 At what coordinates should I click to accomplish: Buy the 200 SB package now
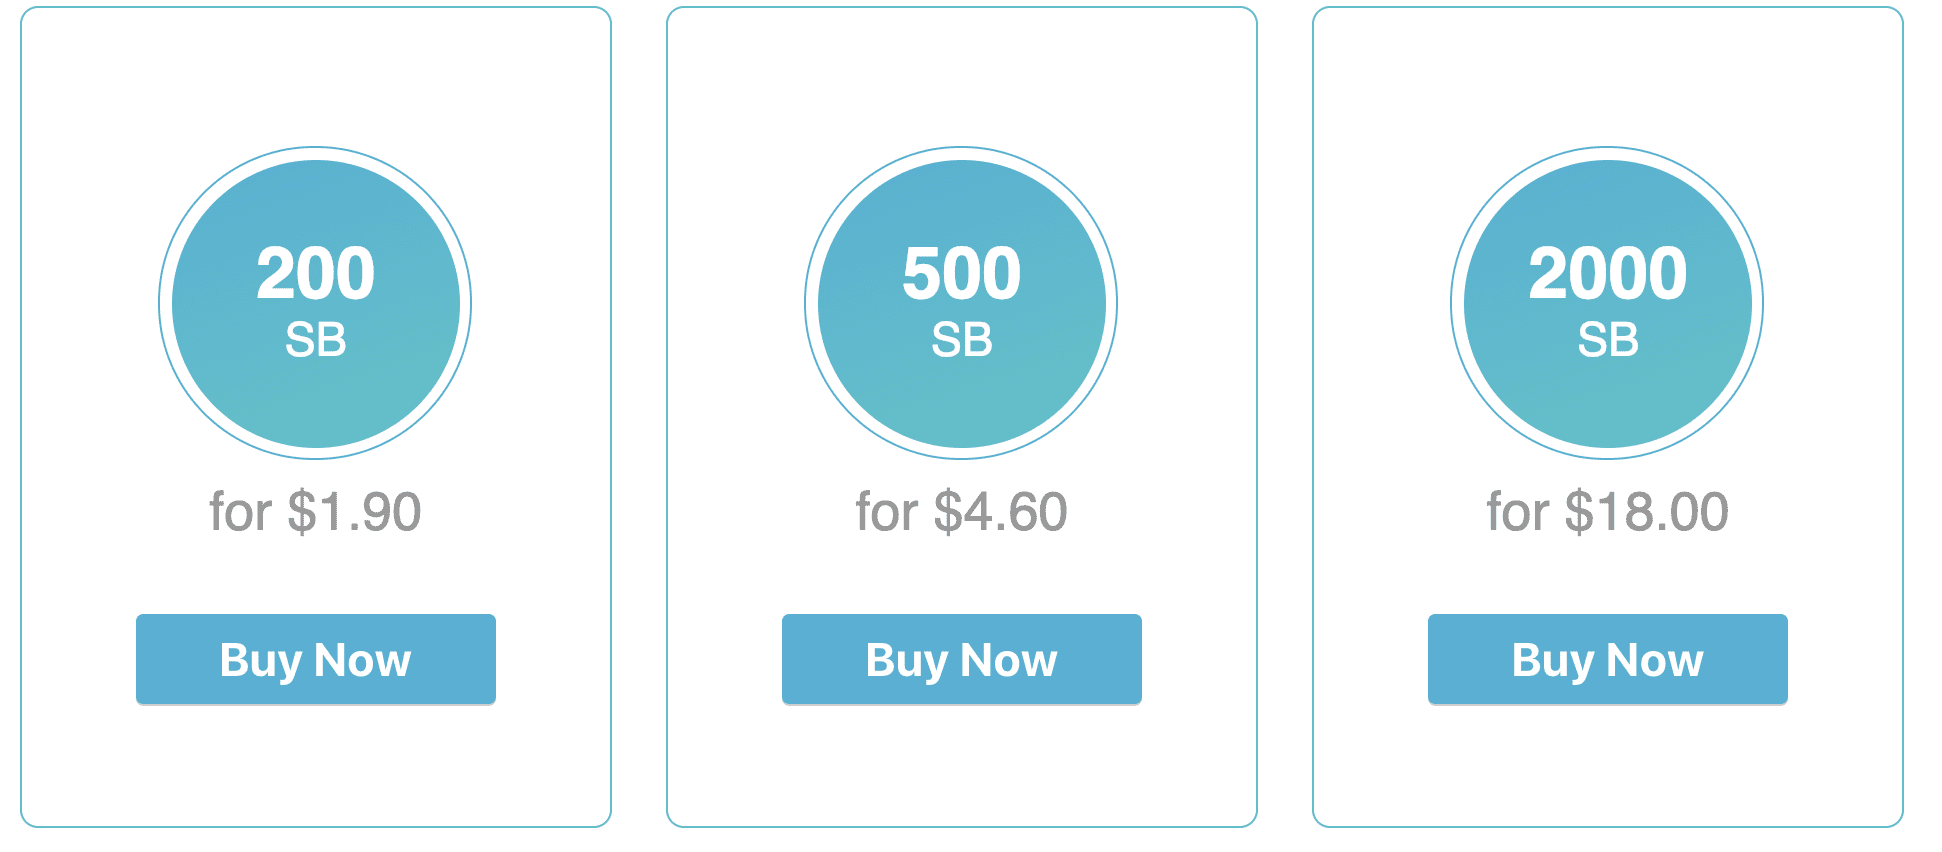[316, 659]
